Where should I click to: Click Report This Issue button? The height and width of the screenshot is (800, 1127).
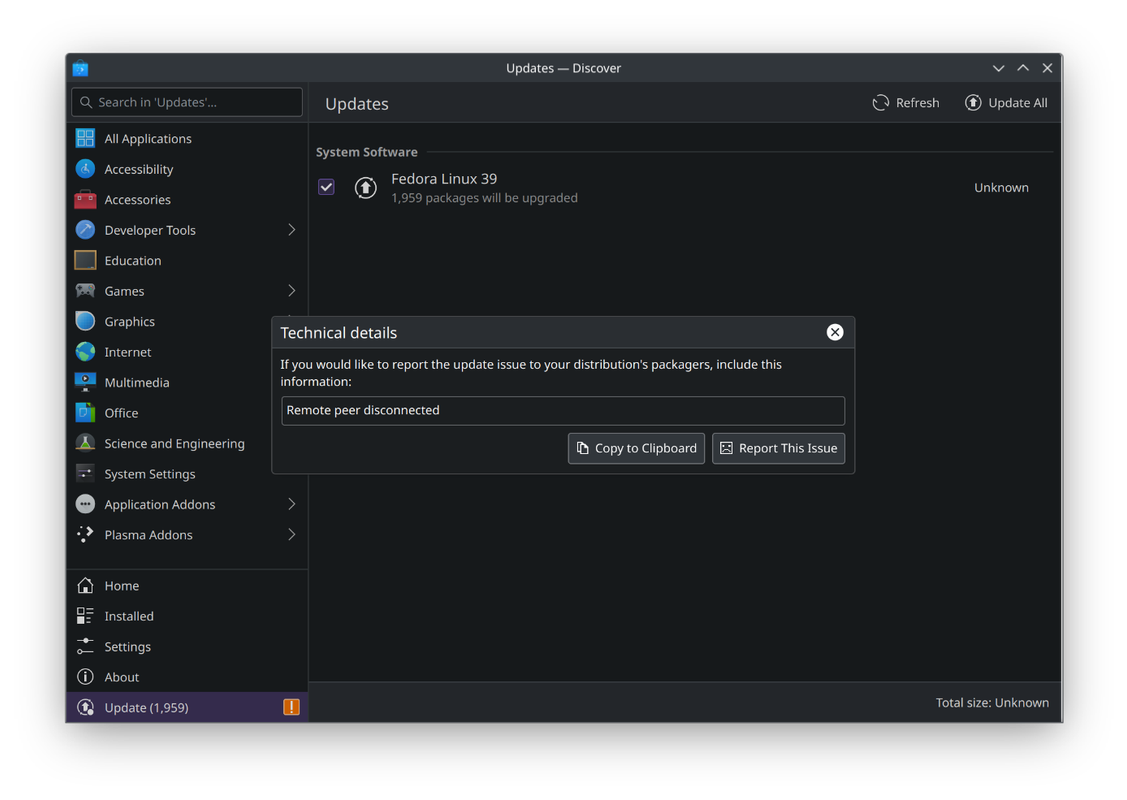pyautogui.click(x=778, y=448)
